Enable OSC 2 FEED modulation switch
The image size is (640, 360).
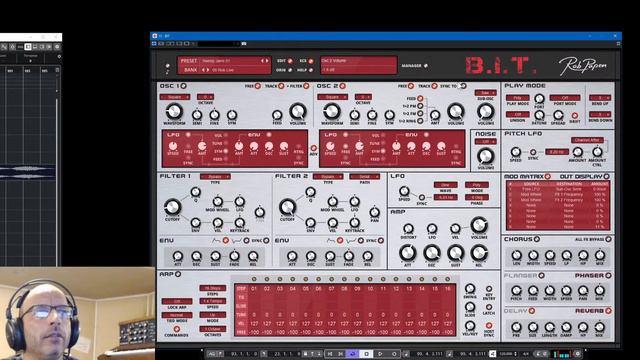[x=420, y=98]
